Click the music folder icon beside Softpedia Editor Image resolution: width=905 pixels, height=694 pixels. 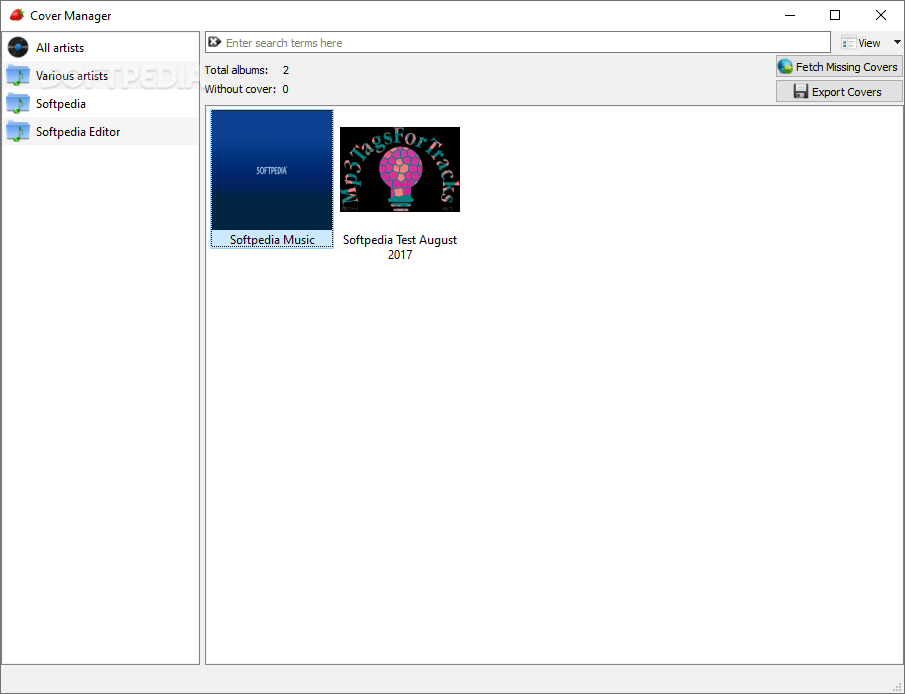tap(18, 131)
